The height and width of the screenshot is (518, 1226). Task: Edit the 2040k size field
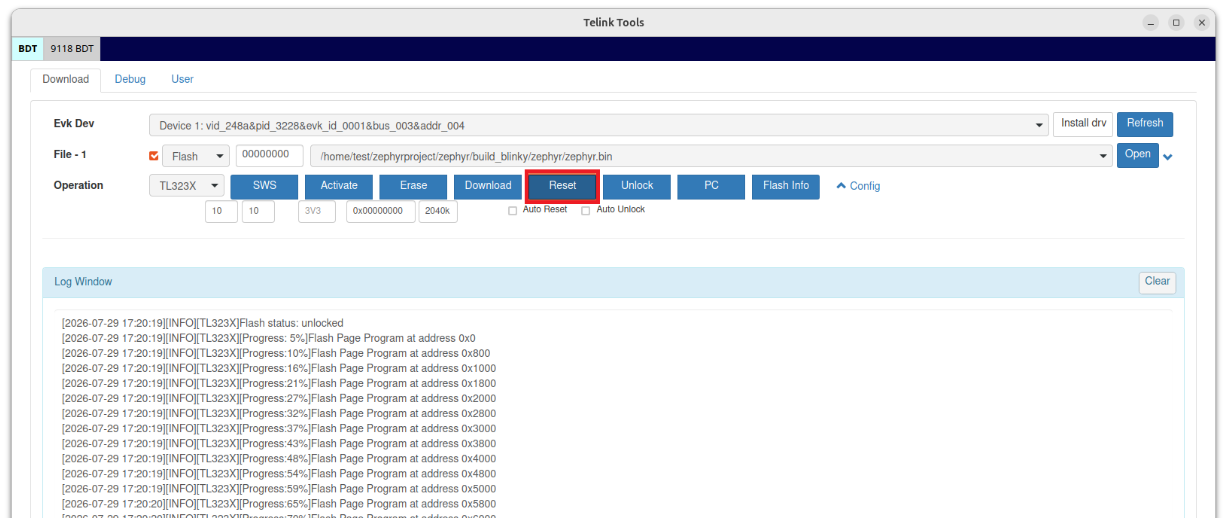tap(438, 212)
